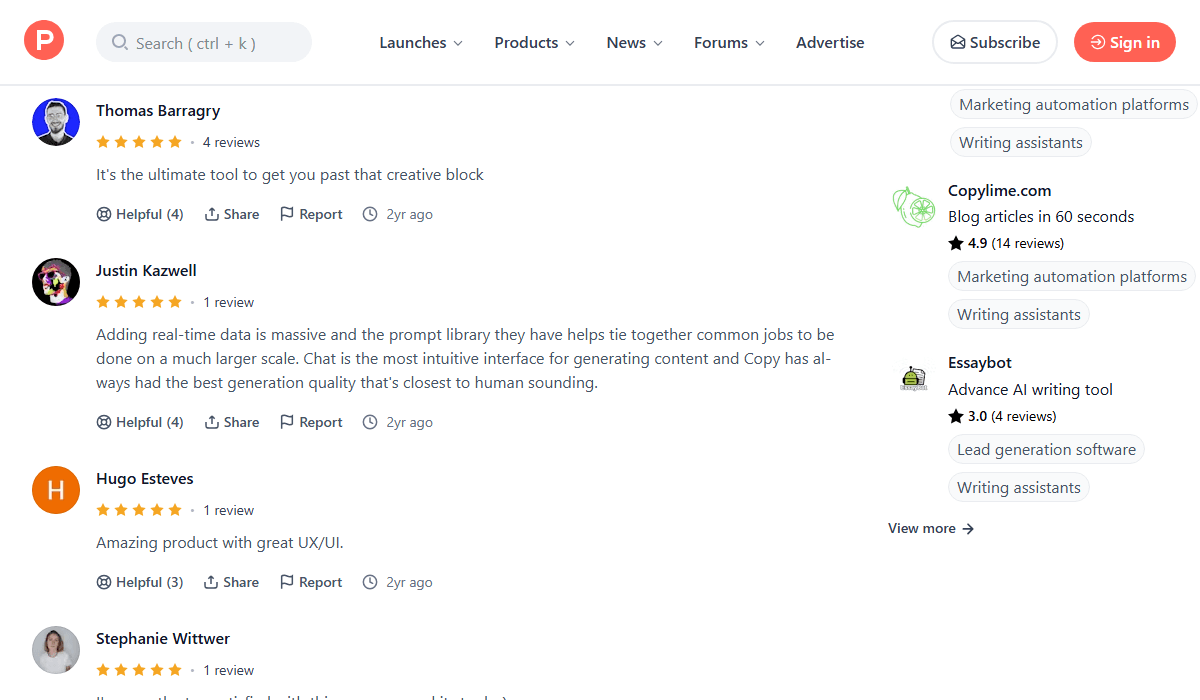Click the Product Hunt logo icon
Image resolution: width=1200 pixels, height=700 pixels.
[44, 41]
